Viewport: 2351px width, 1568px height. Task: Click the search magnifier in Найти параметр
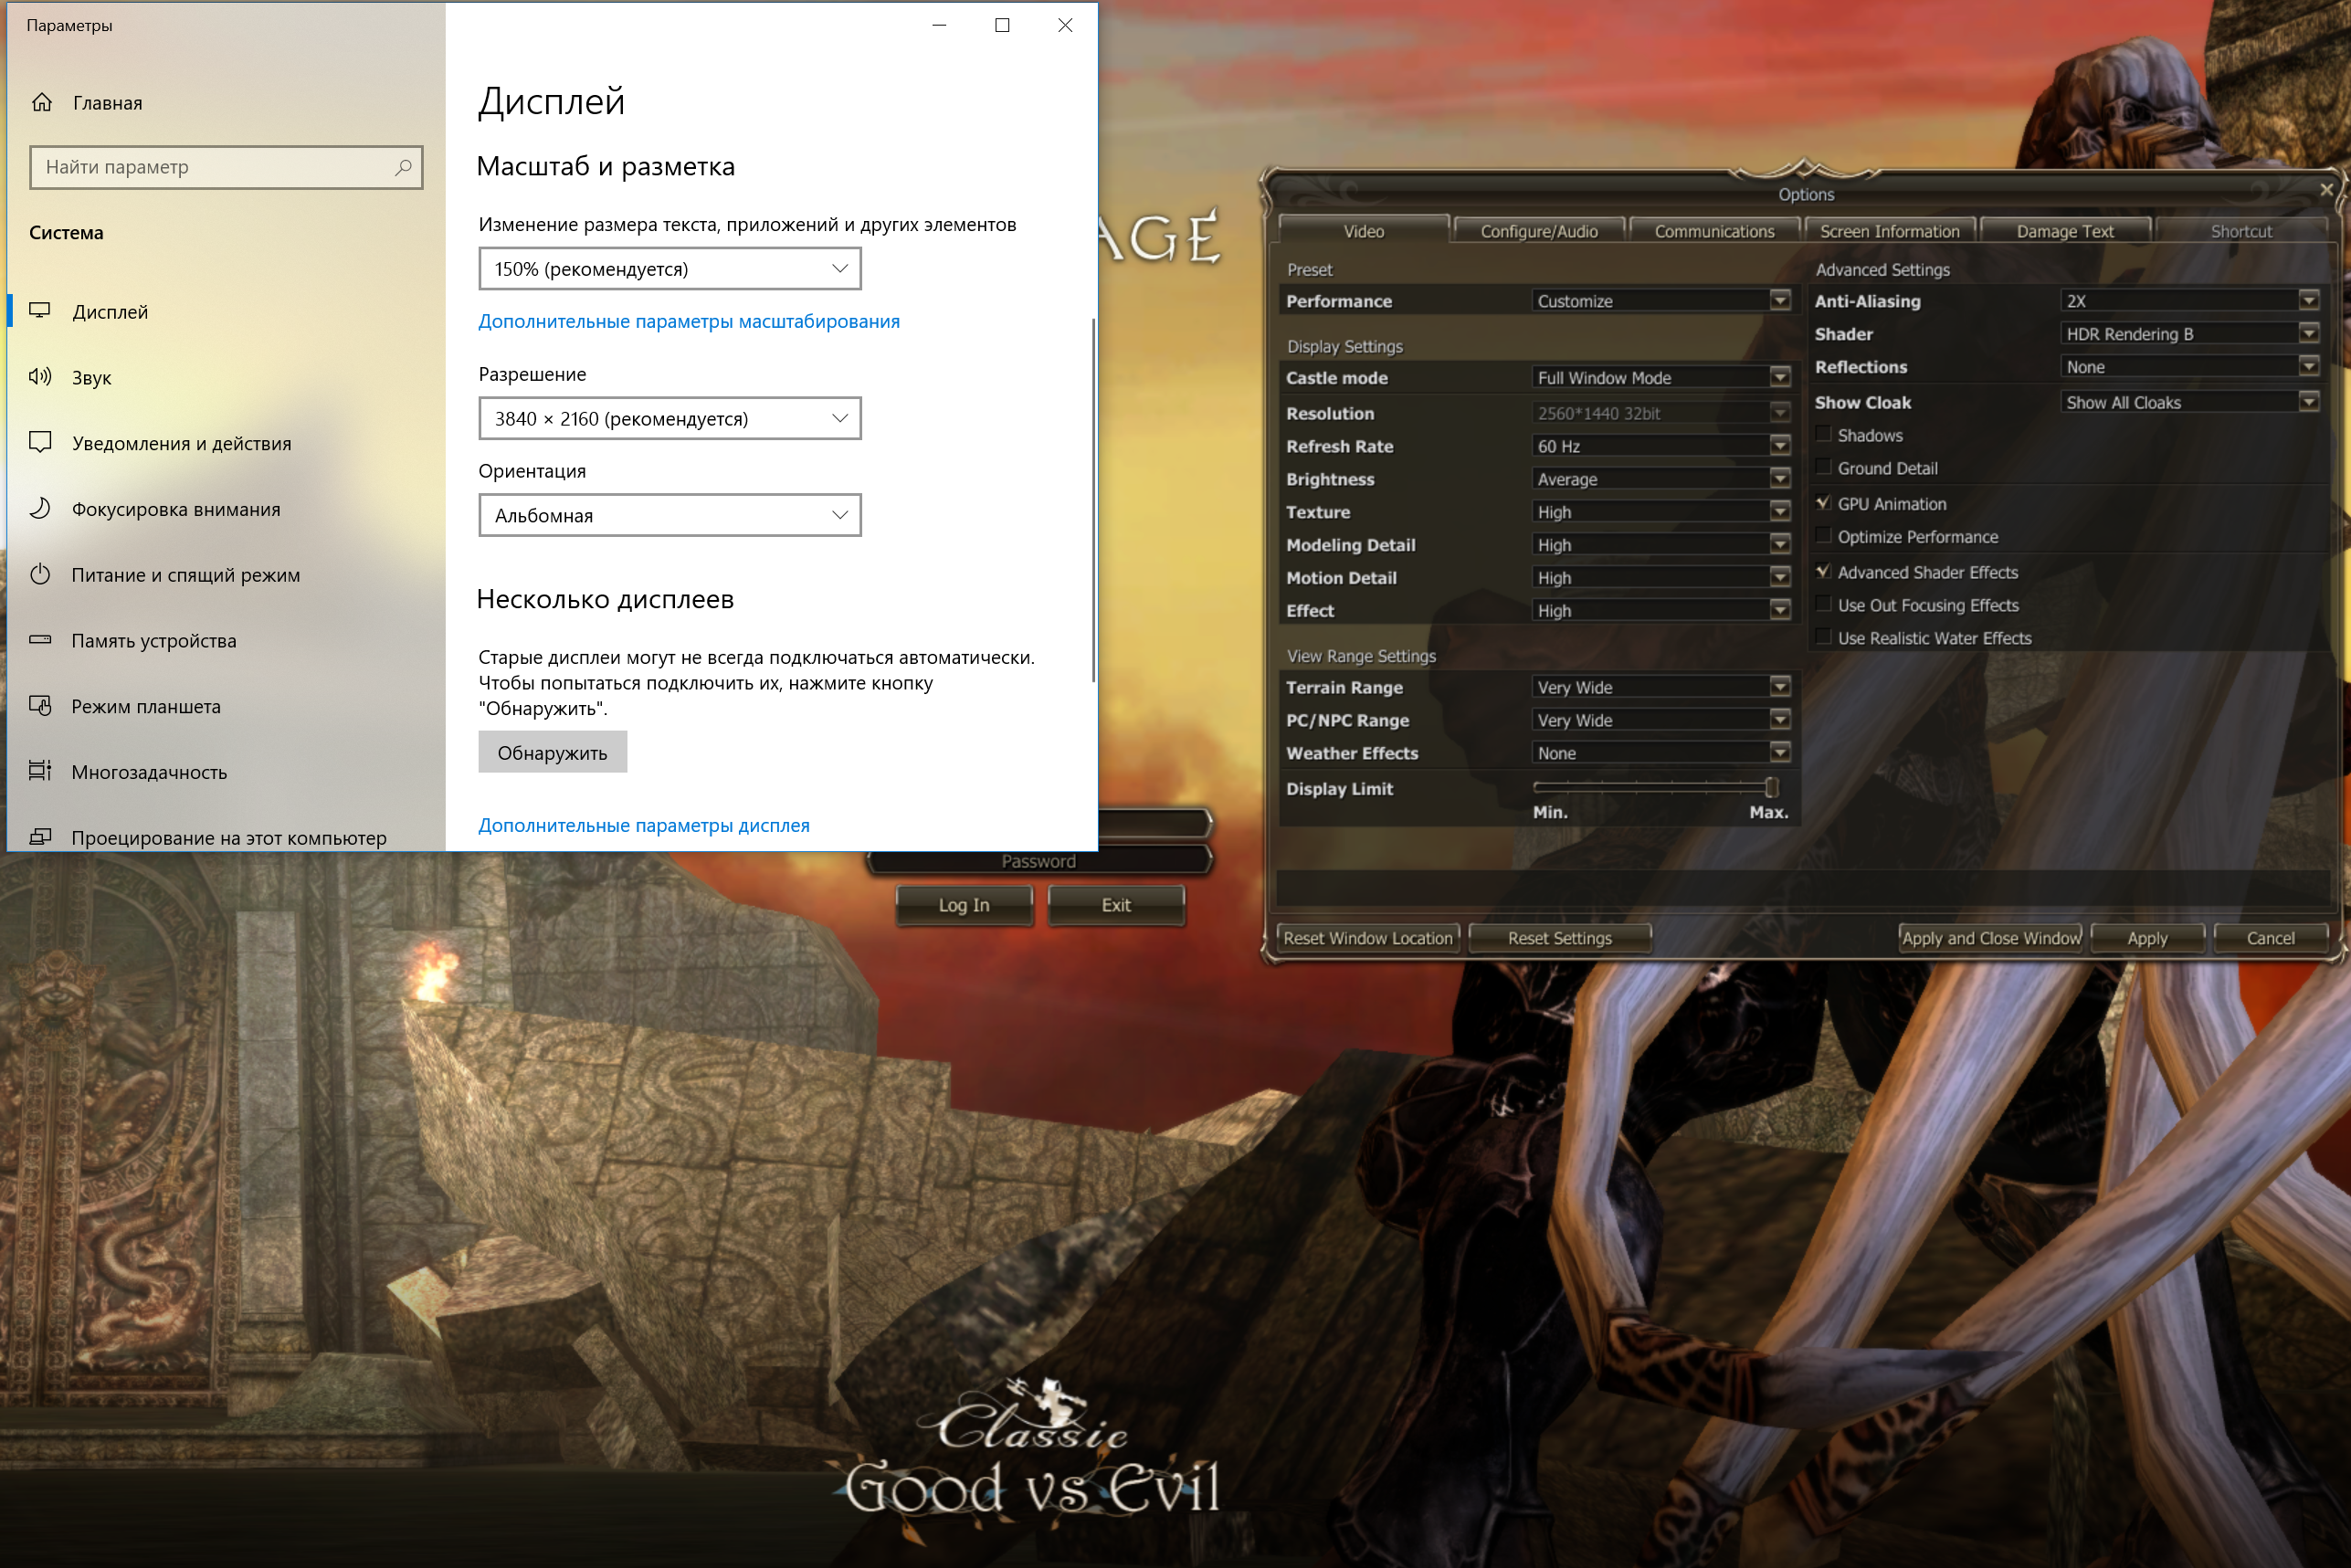(x=403, y=167)
